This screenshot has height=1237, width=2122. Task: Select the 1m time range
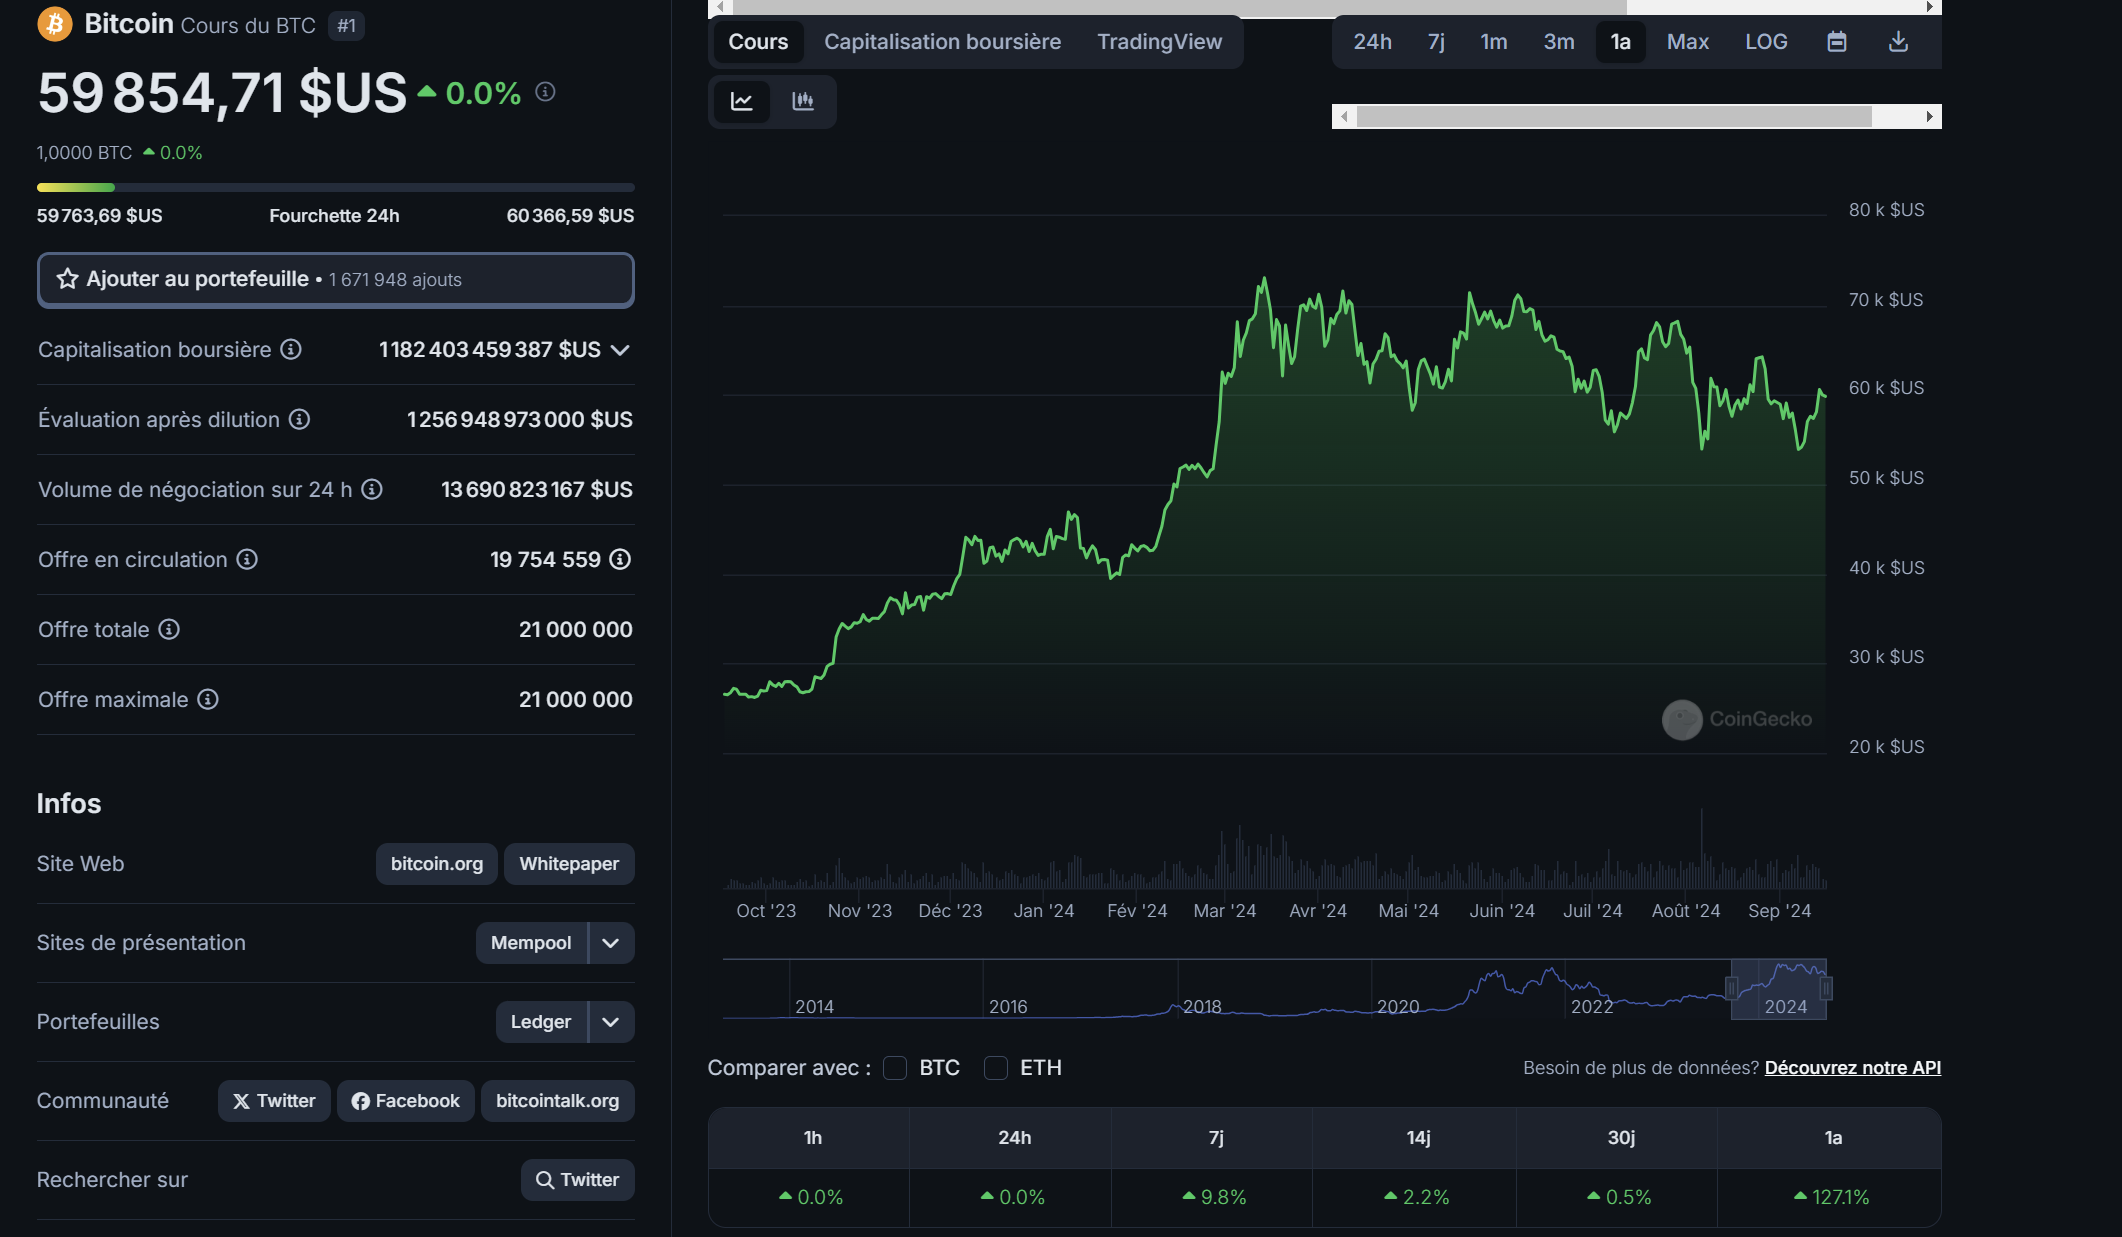(1494, 42)
